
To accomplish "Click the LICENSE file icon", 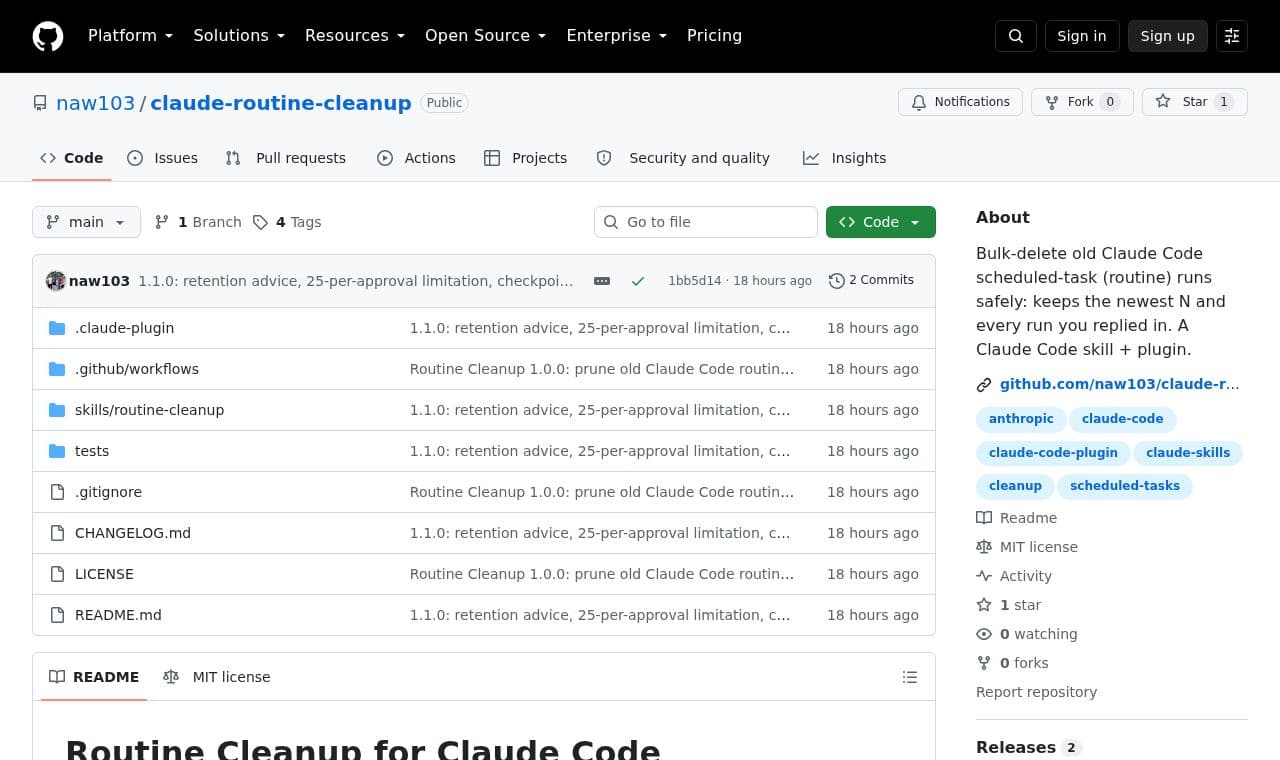I will (x=57, y=574).
